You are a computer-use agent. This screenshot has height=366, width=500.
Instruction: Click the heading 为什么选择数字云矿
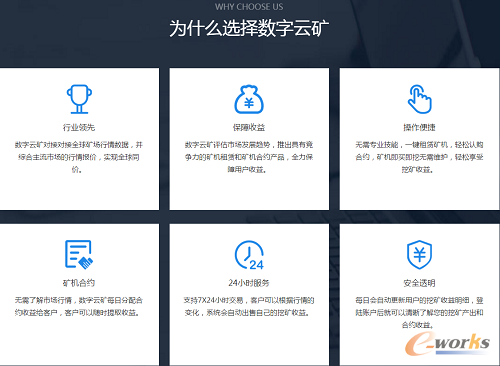pyautogui.click(x=249, y=28)
